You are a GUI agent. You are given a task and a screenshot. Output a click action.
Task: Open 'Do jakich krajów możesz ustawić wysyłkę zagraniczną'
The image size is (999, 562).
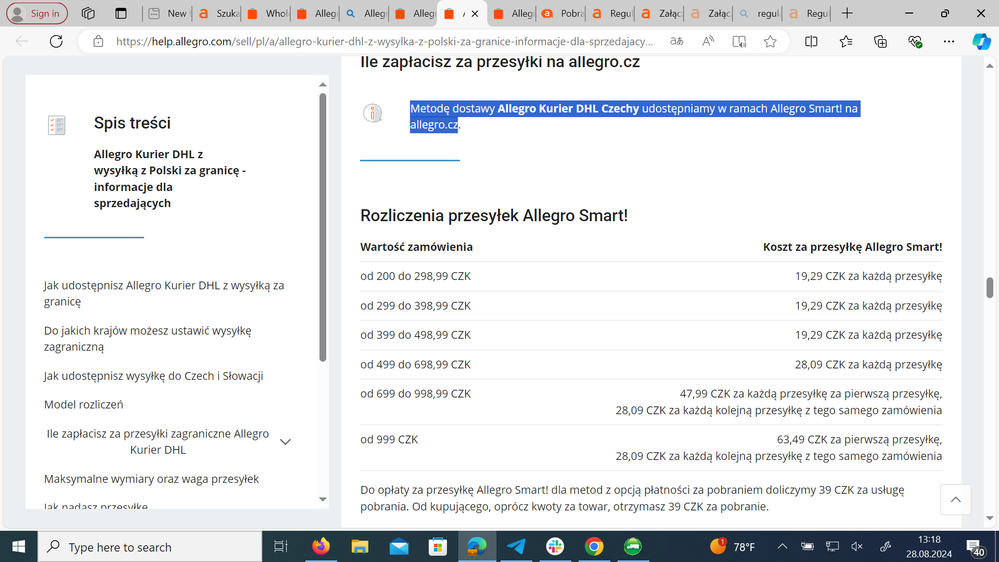pyautogui.click(x=148, y=338)
